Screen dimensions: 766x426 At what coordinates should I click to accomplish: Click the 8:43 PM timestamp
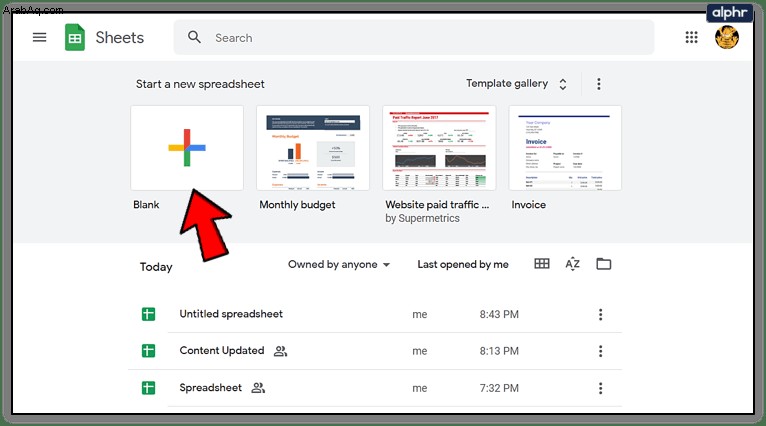[x=499, y=315]
